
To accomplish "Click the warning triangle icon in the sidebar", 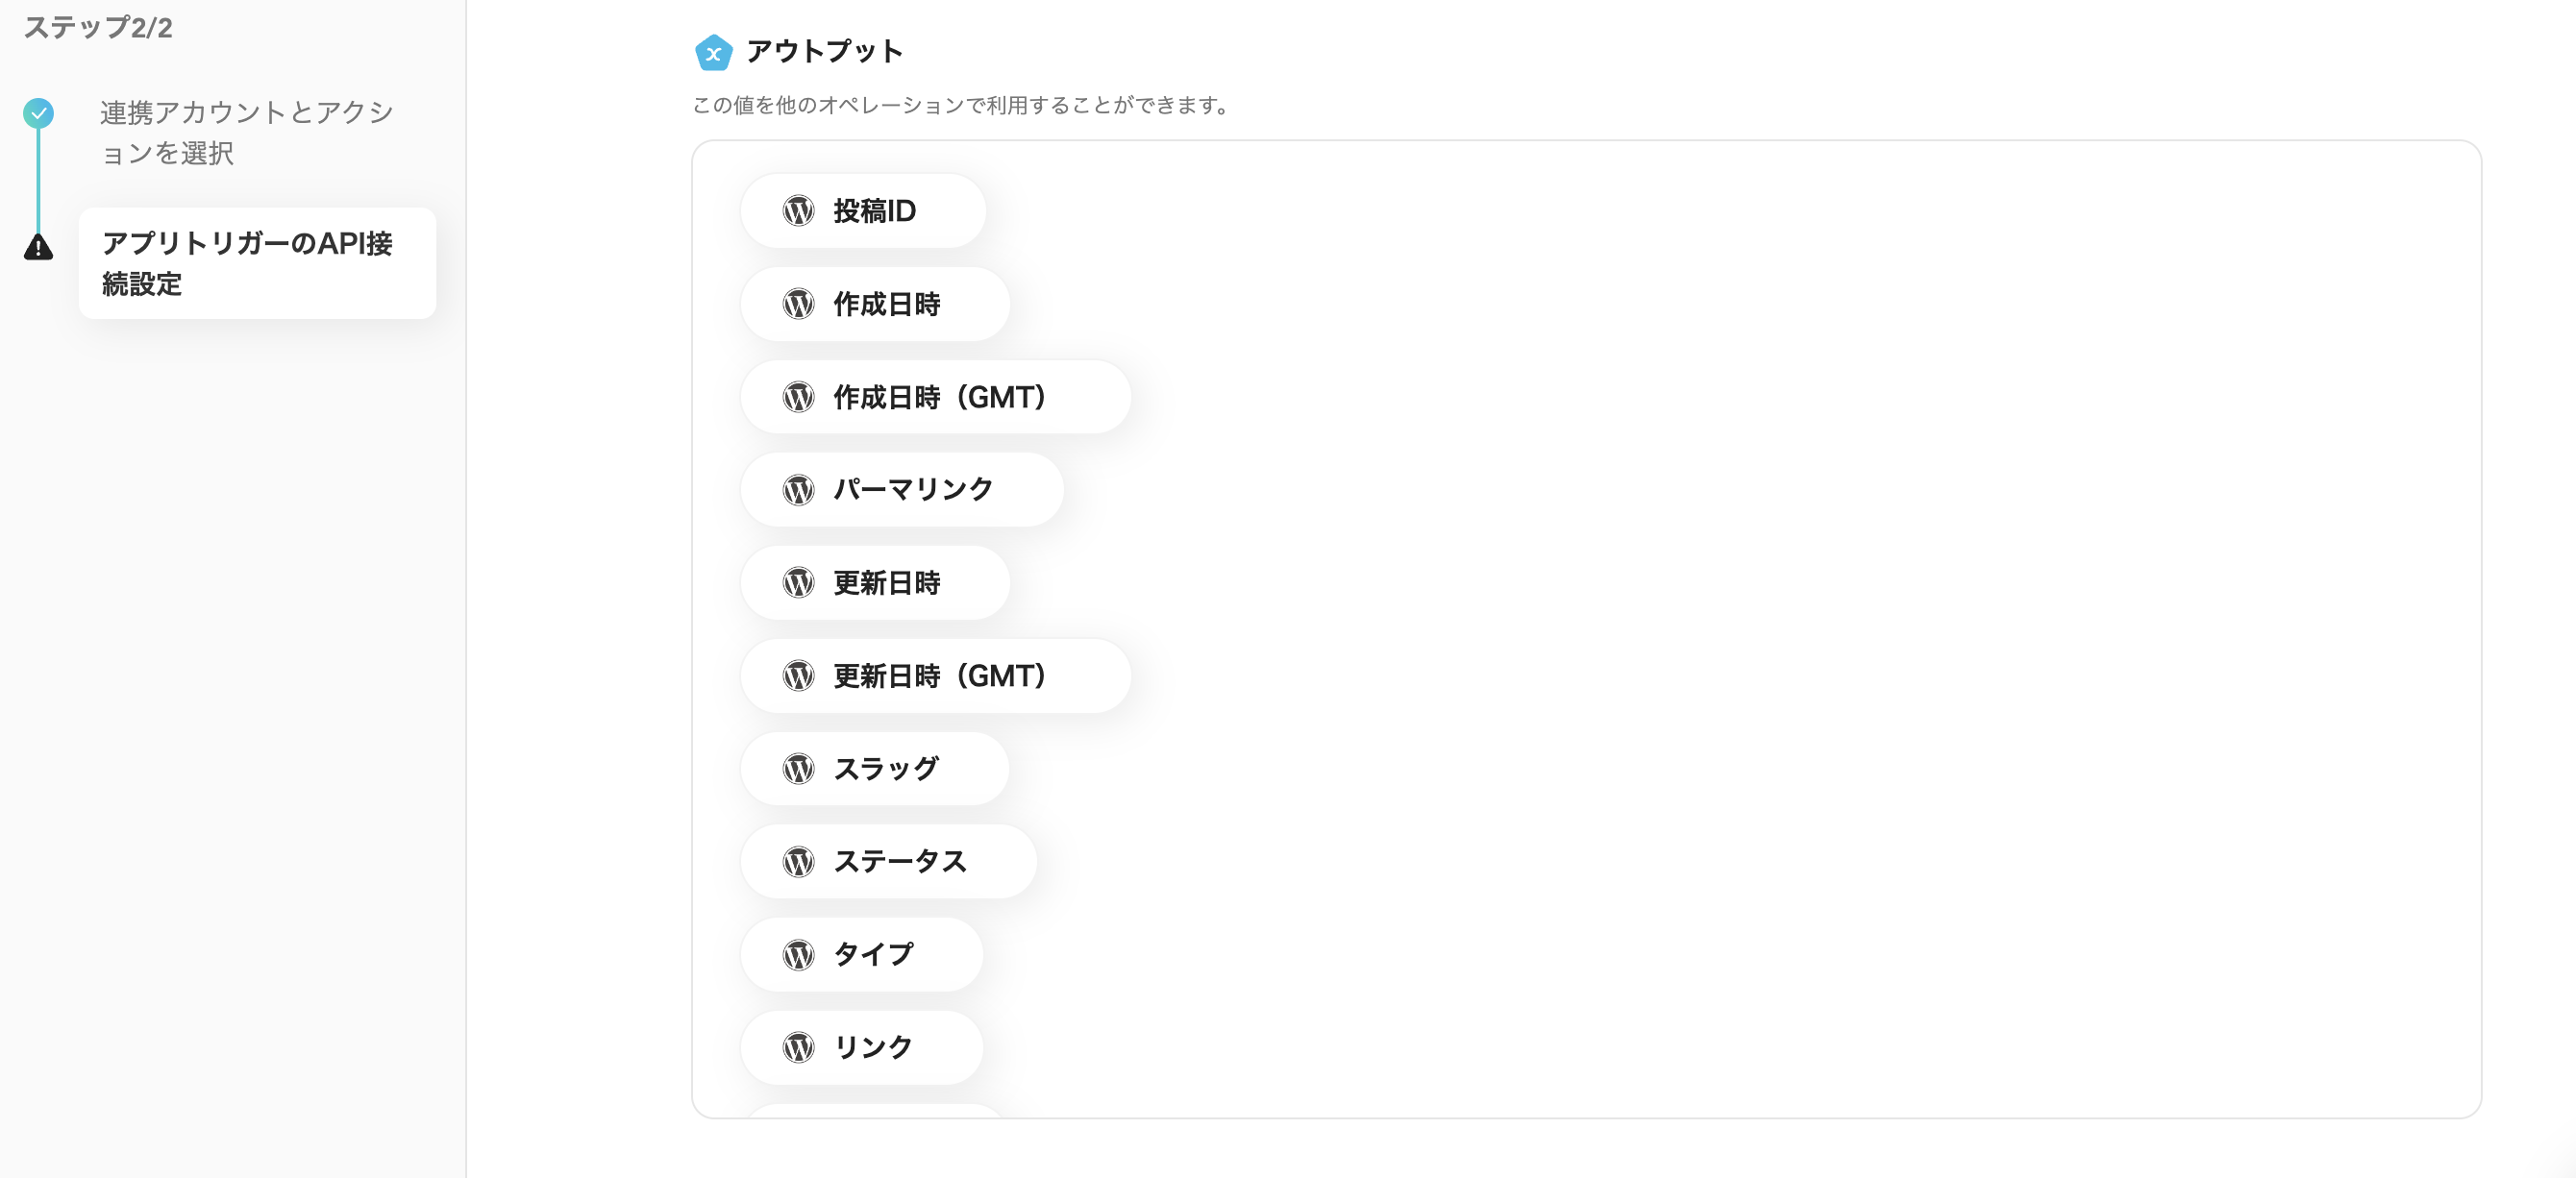I will (38, 248).
